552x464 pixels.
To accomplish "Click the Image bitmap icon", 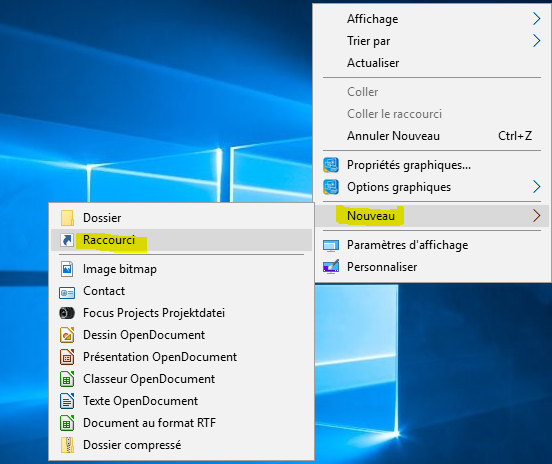I will [67, 269].
